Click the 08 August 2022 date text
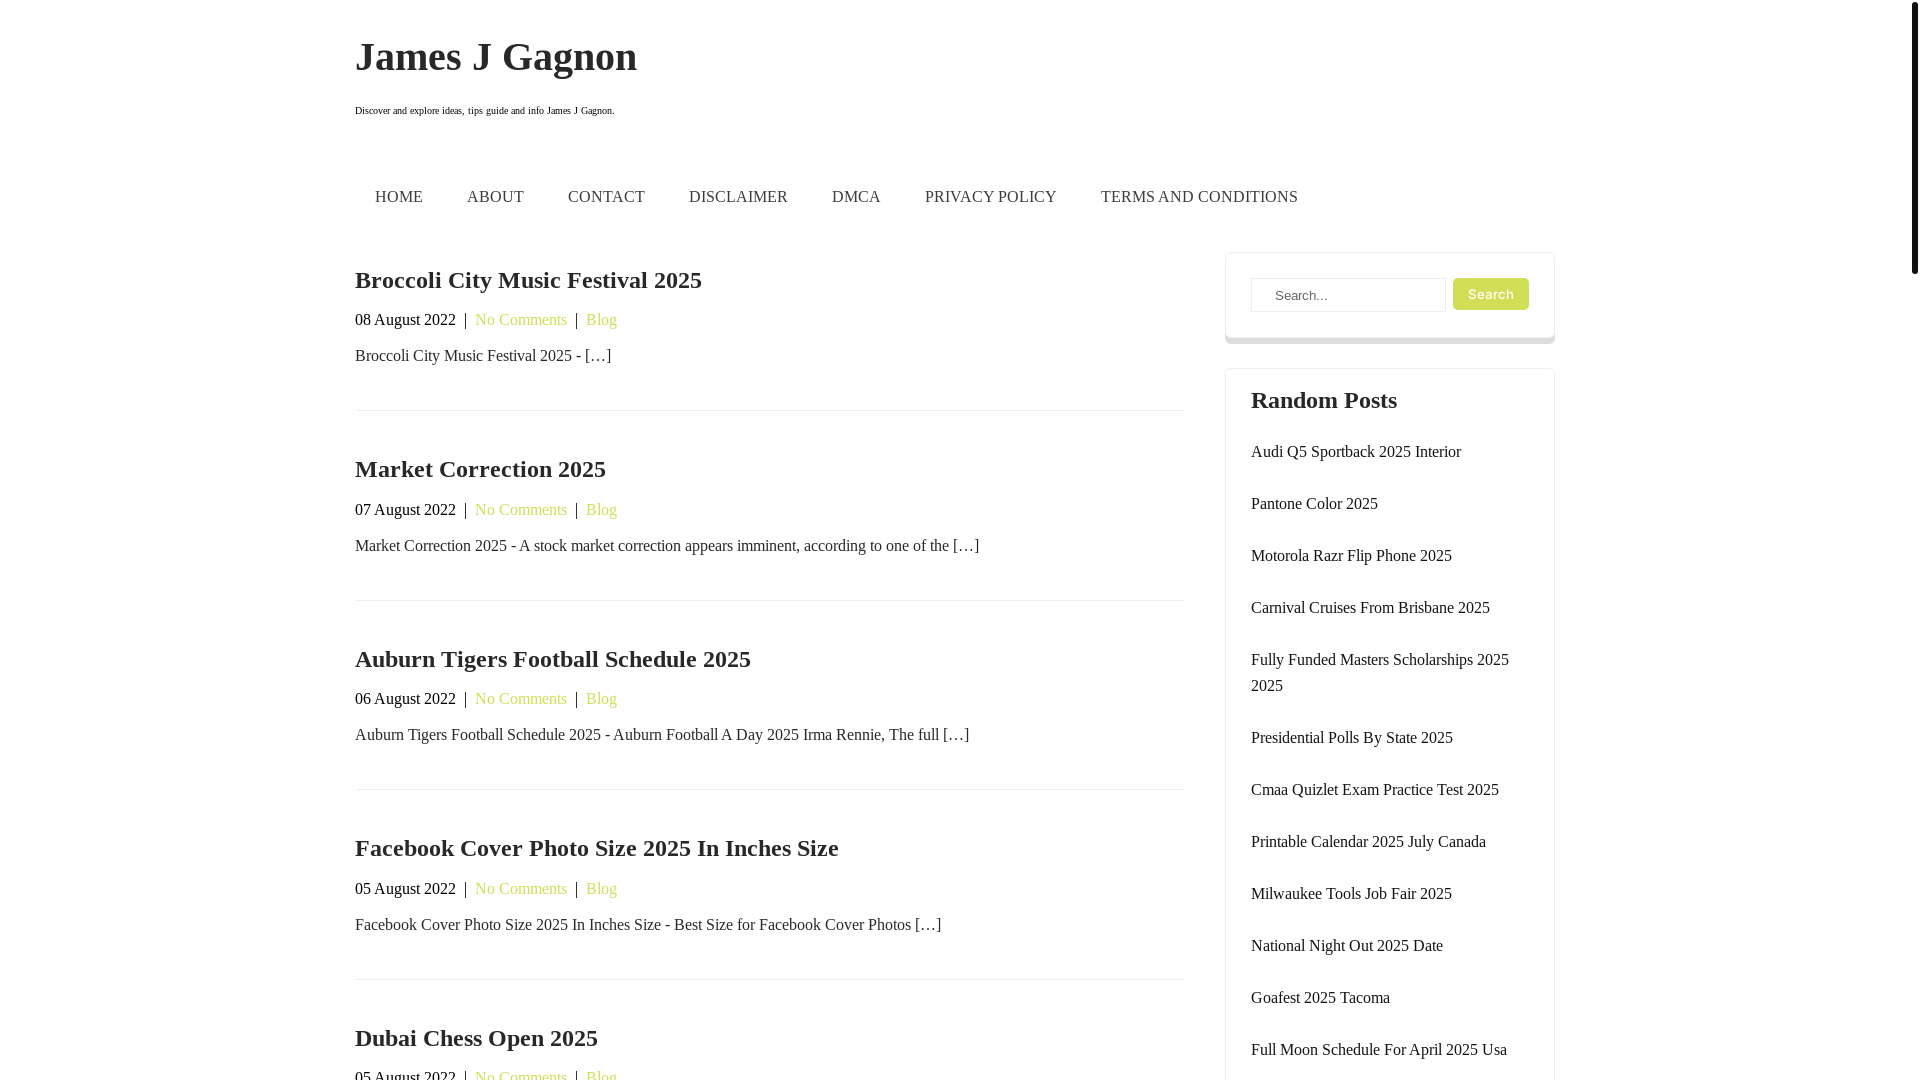 click(405, 320)
